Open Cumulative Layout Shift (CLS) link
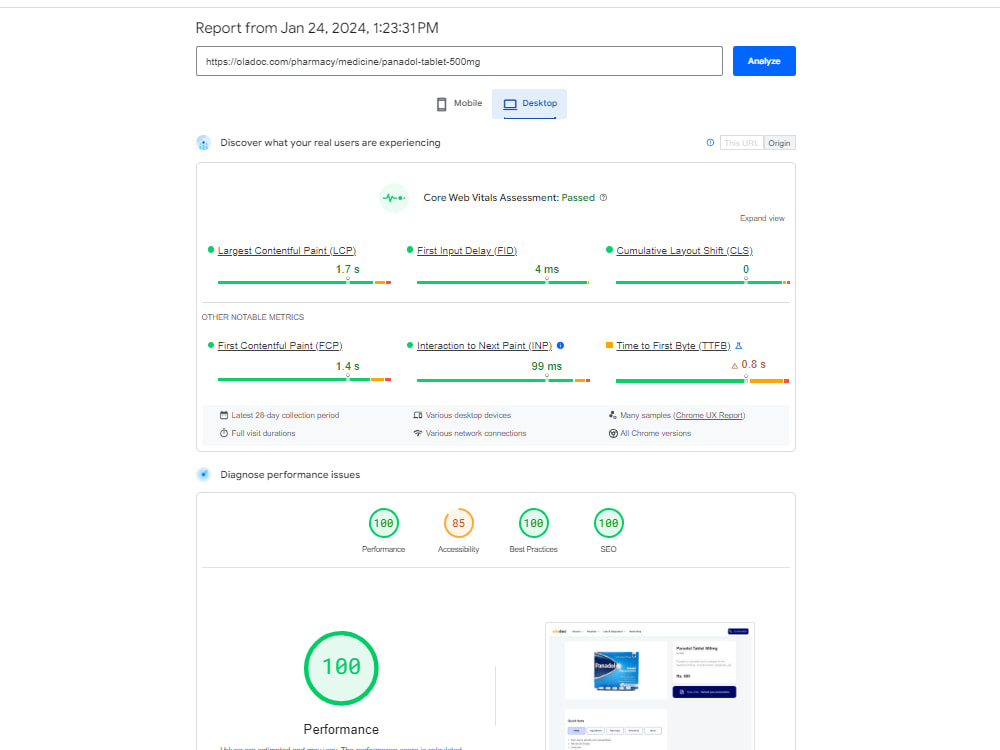Image resolution: width=1000 pixels, height=750 pixels. [x=684, y=251]
